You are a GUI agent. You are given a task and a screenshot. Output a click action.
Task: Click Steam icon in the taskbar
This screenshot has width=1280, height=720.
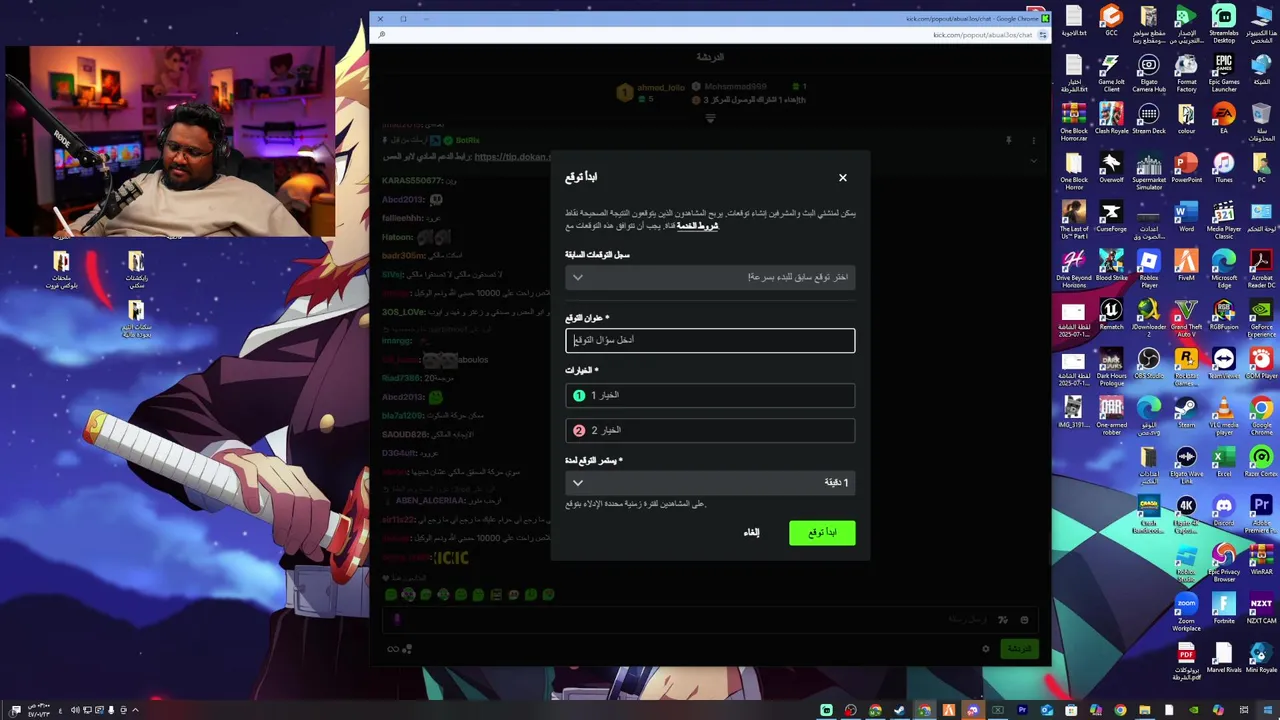tap(899, 710)
